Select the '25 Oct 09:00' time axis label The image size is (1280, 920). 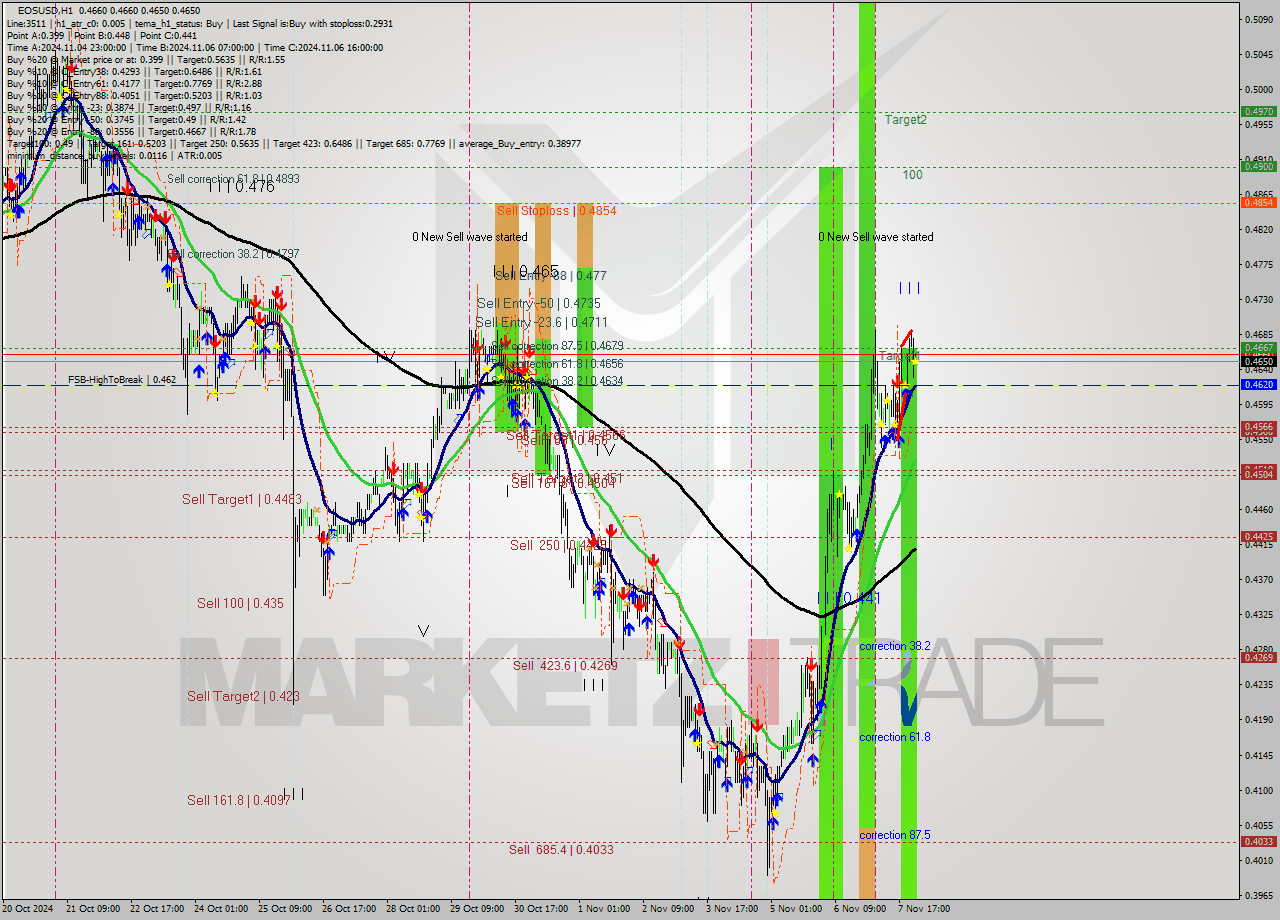[x=285, y=909]
